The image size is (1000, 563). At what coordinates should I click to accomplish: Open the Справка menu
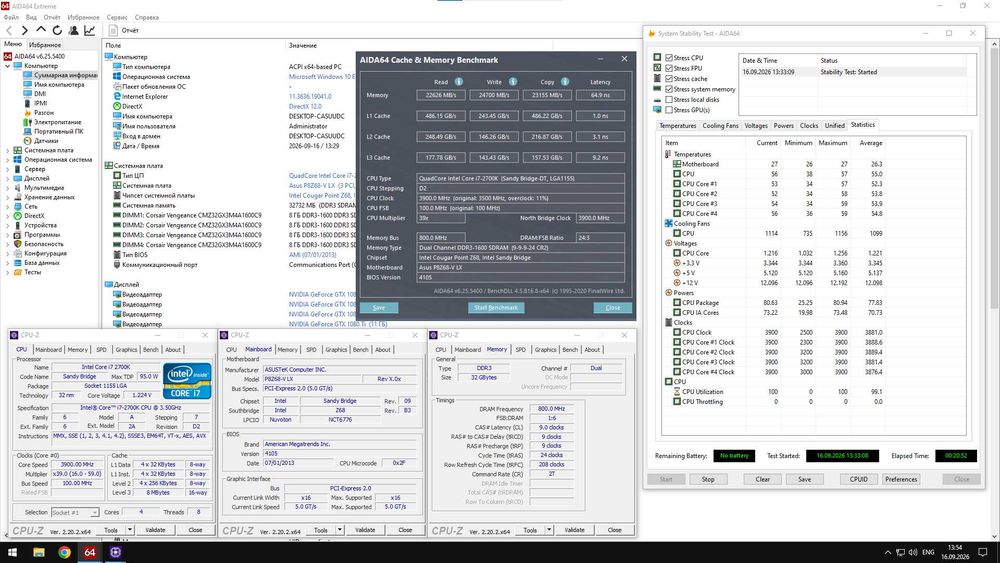pos(147,17)
